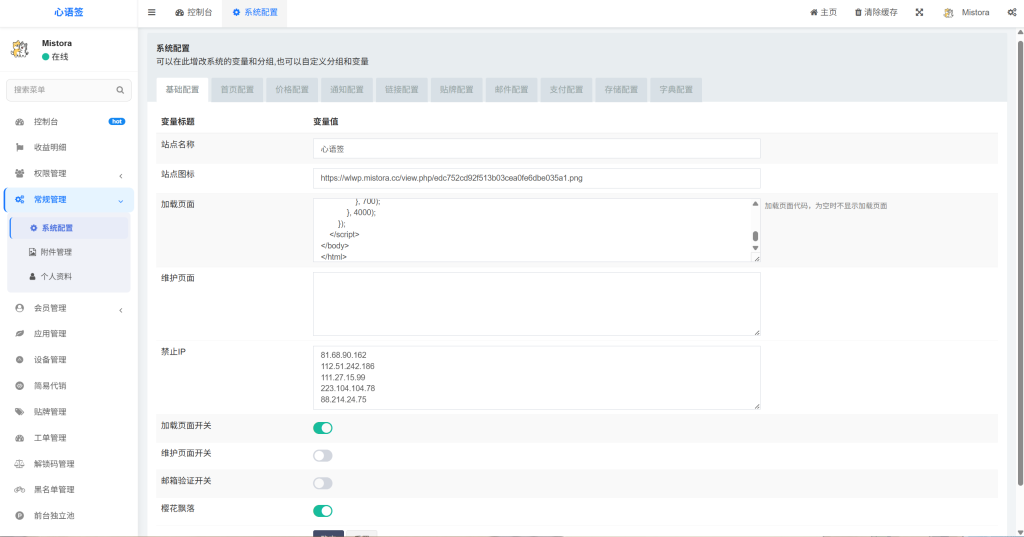Open the settings gears icon at top right
The image size is (1024, 537).
(1012, 12)
